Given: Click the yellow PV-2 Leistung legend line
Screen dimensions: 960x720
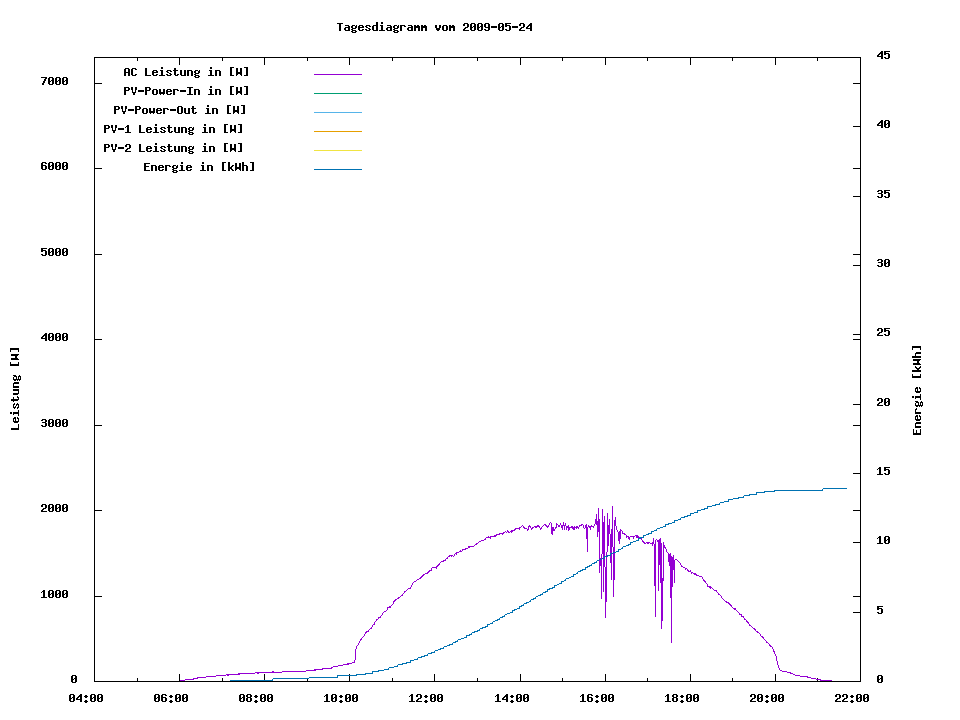Looking at the screenshot, I should click(337, 150).
